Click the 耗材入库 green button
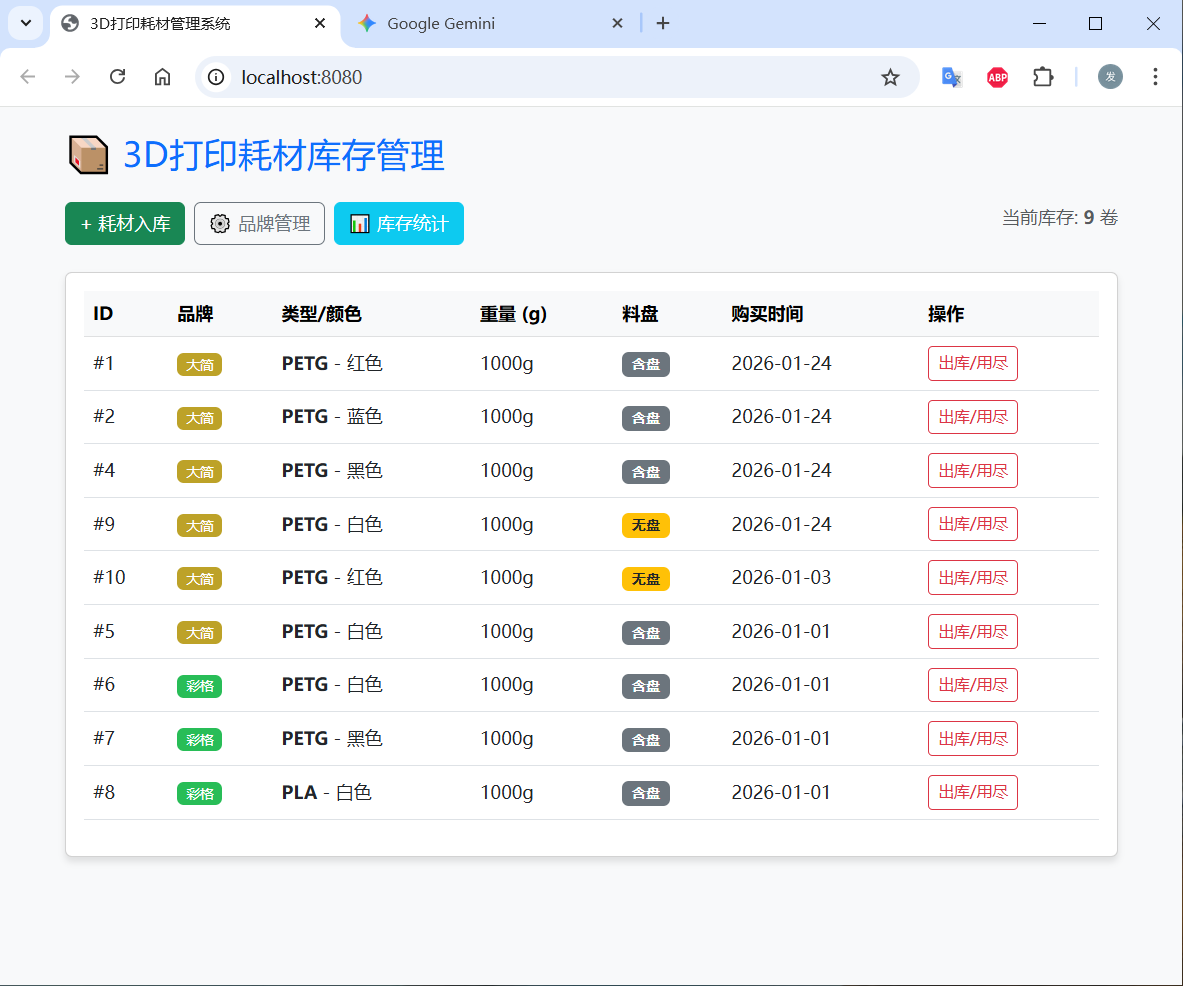The width and height of the screenshot is (1183, 986). [x=125, y=224]
